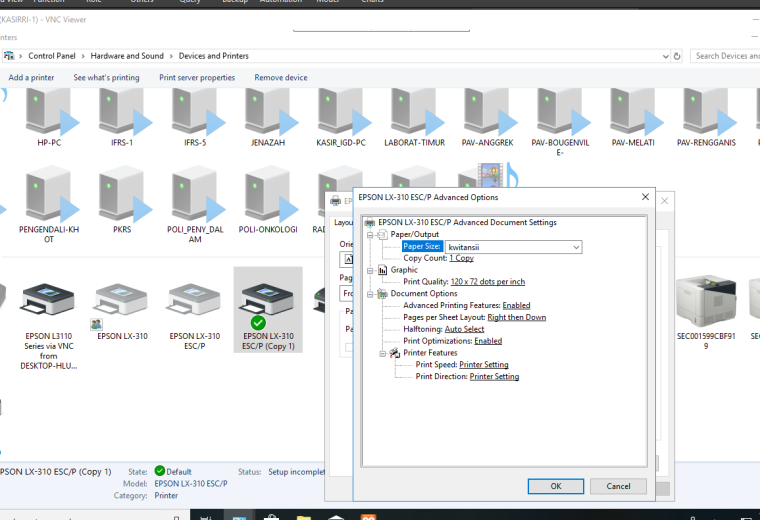Select the JENAZAH device icon
Viewport: 760px width, 520px height.
coord(268,112)
